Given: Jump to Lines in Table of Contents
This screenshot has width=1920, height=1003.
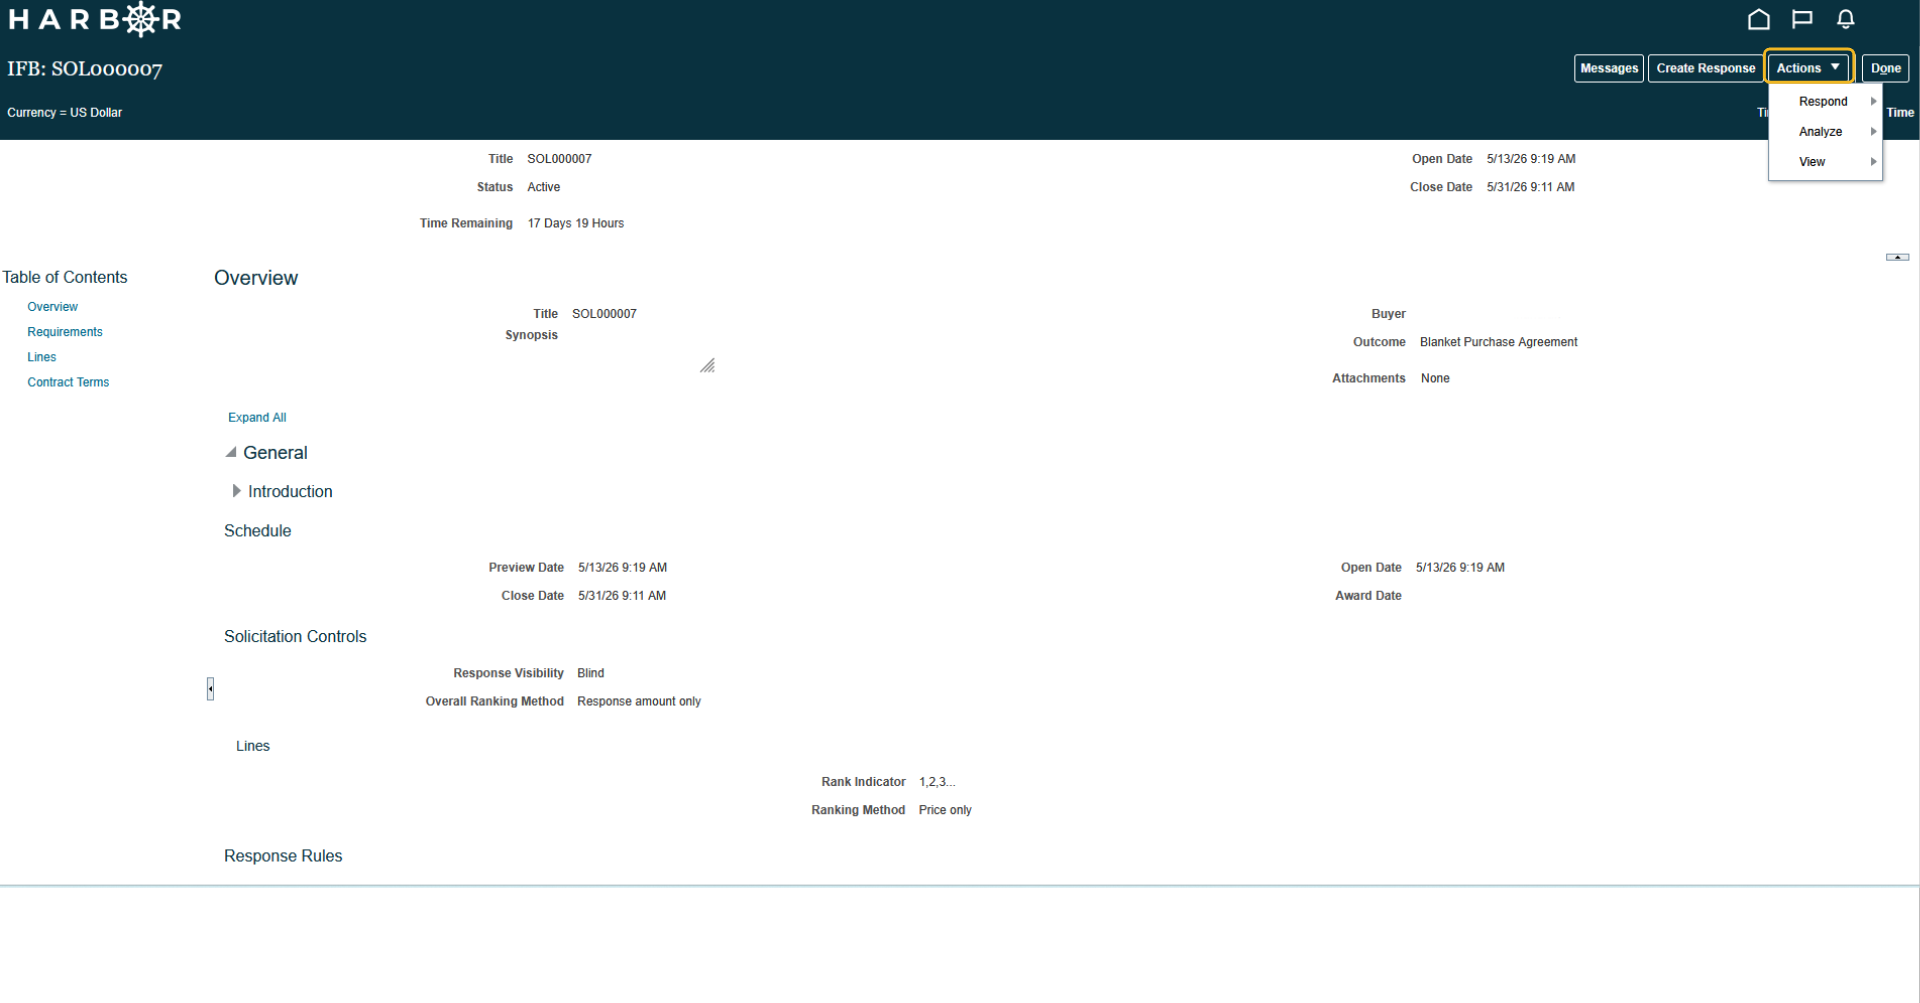Looking at the screenshot, I should (42, 357).
